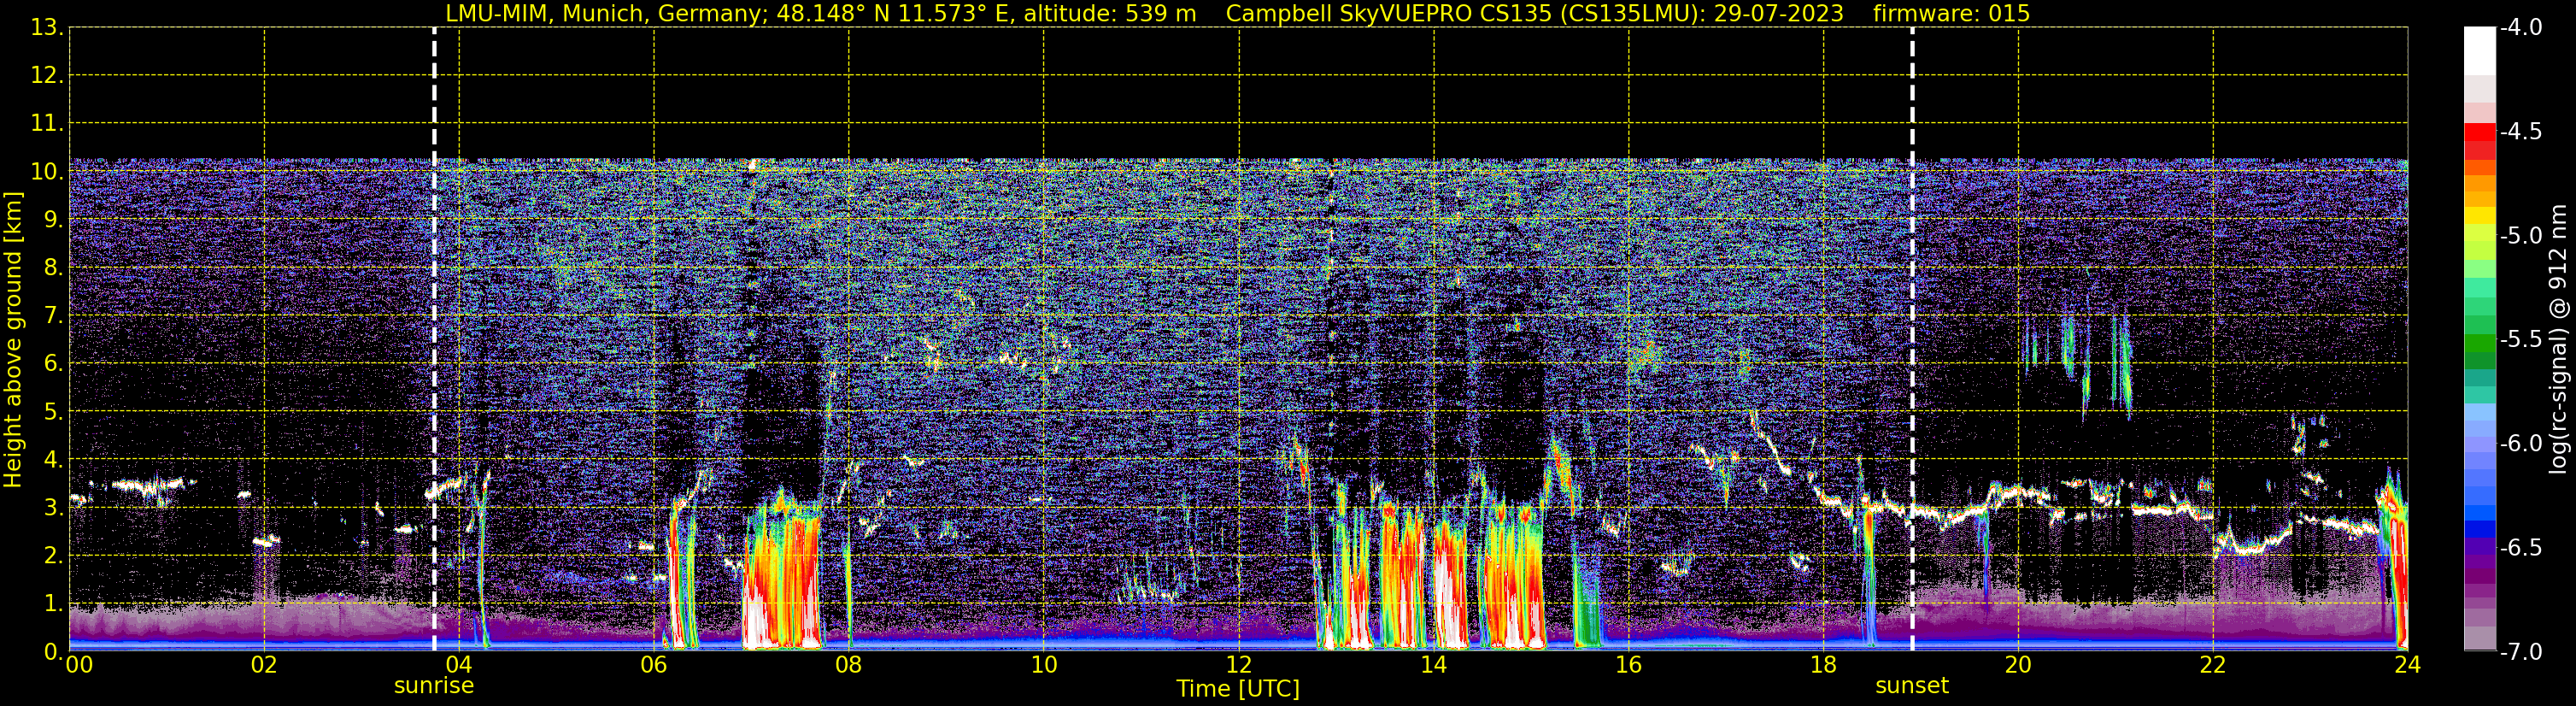Click the 'sunrise' label below the time axis

pyautogui.click(x=434, y=686)
